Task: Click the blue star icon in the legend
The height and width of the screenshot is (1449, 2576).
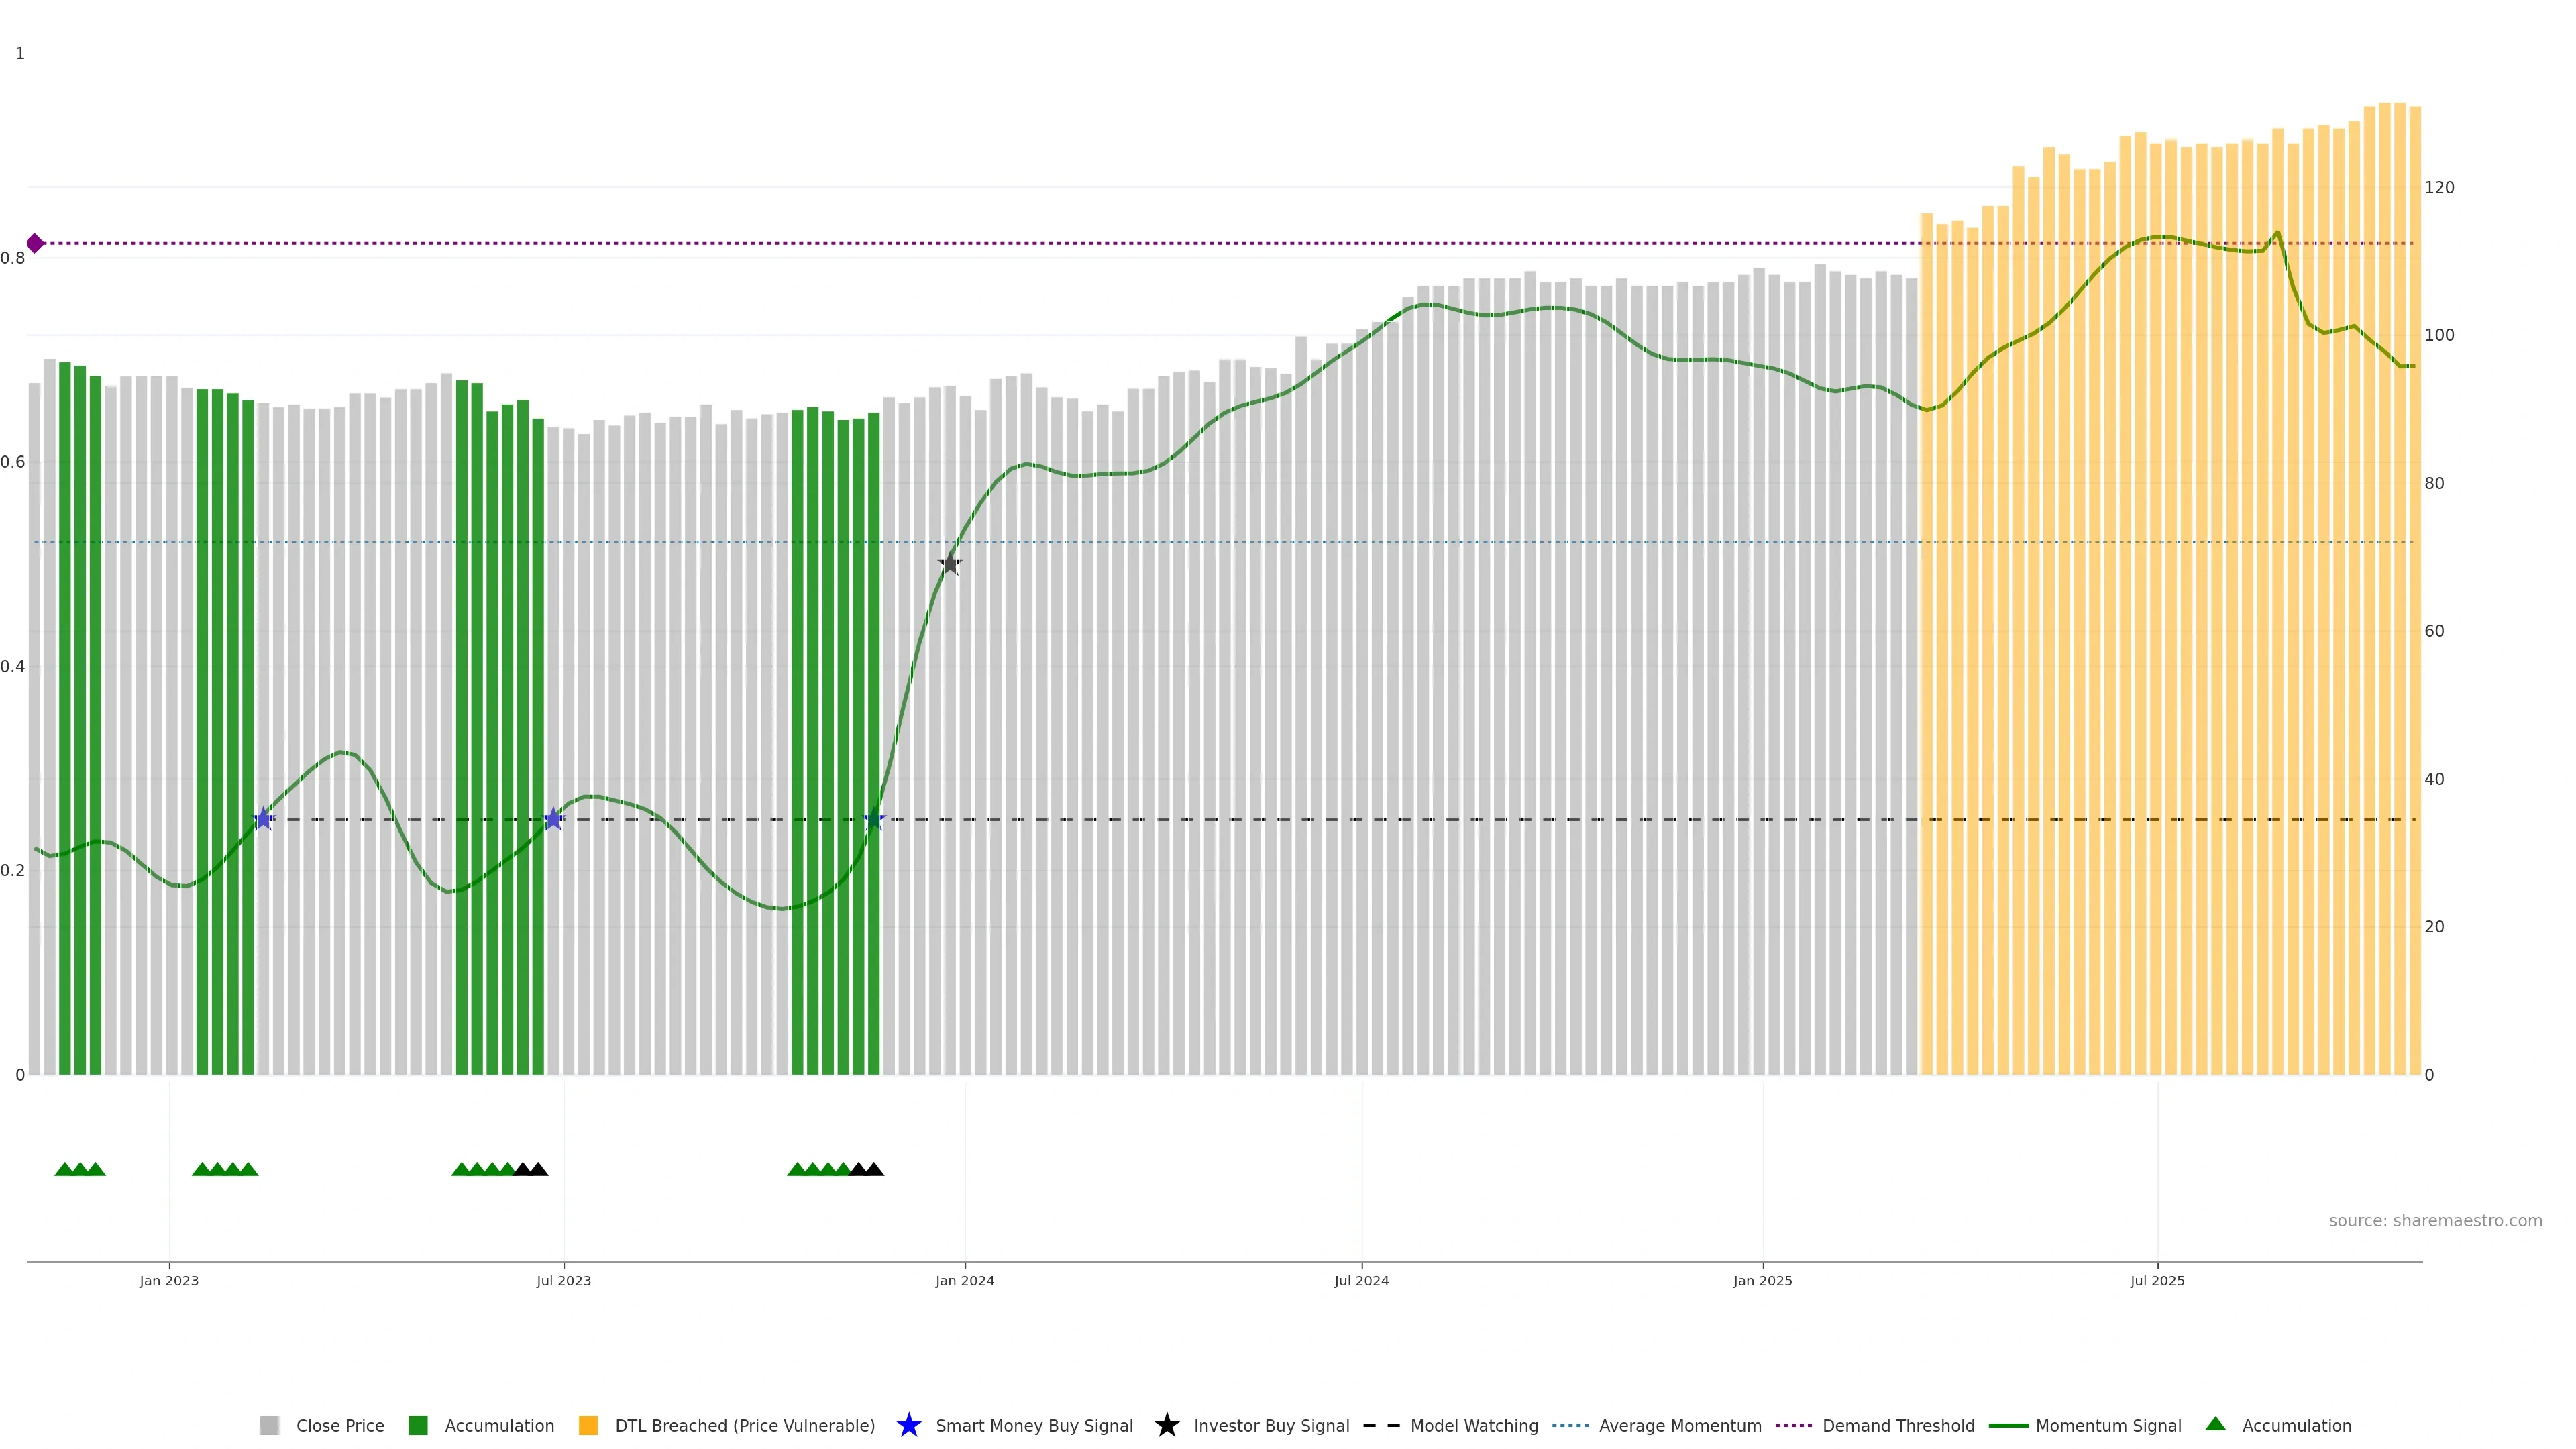Action: click(908, 1425)
